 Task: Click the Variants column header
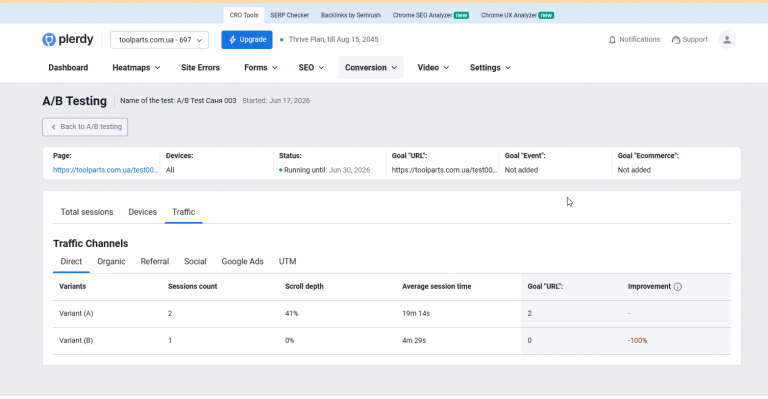tap(72, 286)
